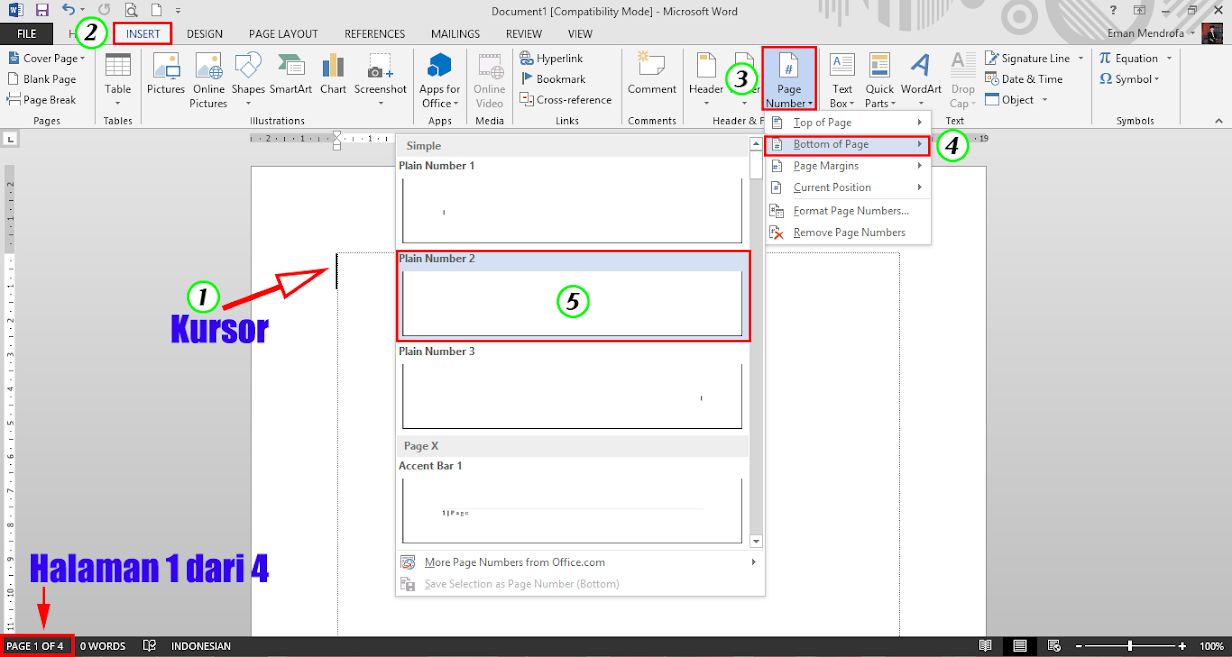Click gallery scrollbar down arrow
Image resolution: width=1232 pixels, height=657 pixels.
[756, 541]
